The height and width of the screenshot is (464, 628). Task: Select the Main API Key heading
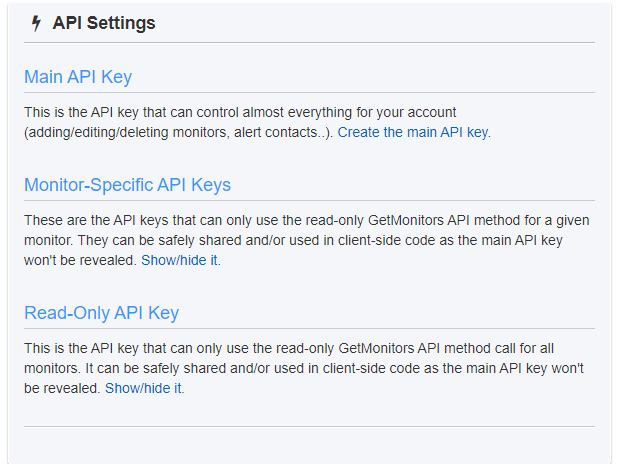click(x=78, y=77)
